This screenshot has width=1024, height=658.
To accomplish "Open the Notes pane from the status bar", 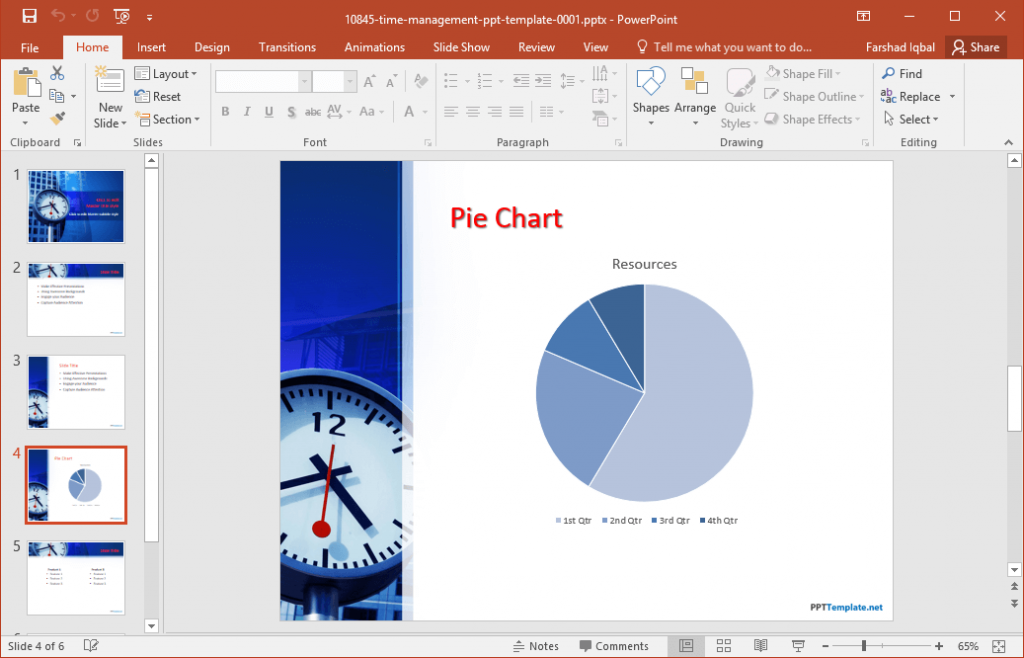I will [x=536, y=646].
